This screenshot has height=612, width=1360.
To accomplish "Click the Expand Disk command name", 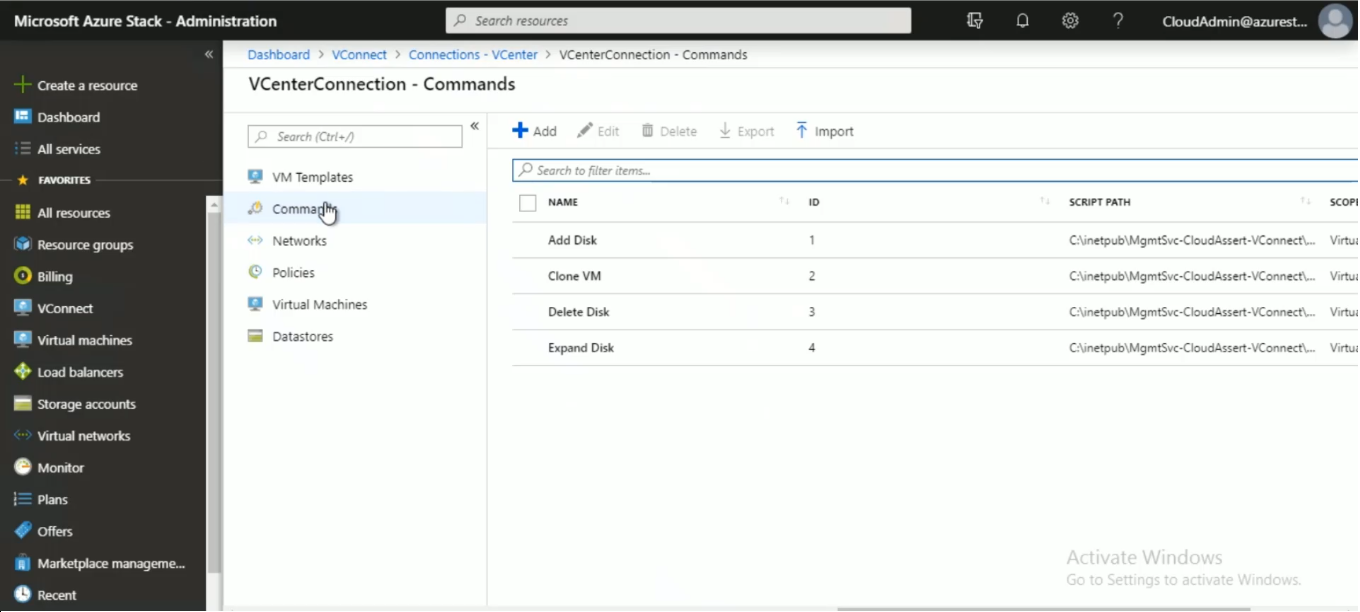I will [x=581, y=348].
